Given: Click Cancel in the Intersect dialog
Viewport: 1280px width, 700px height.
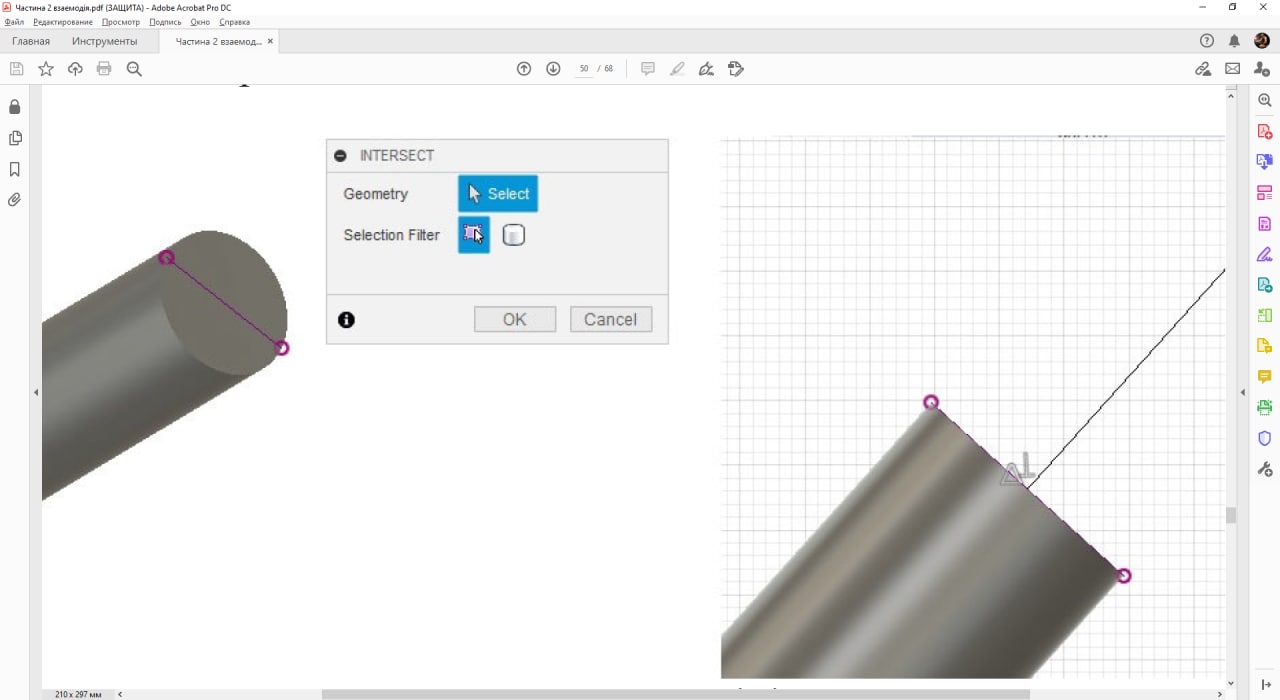Looking at the screenshot, I should pyautogui.click(x=611, y=319).
